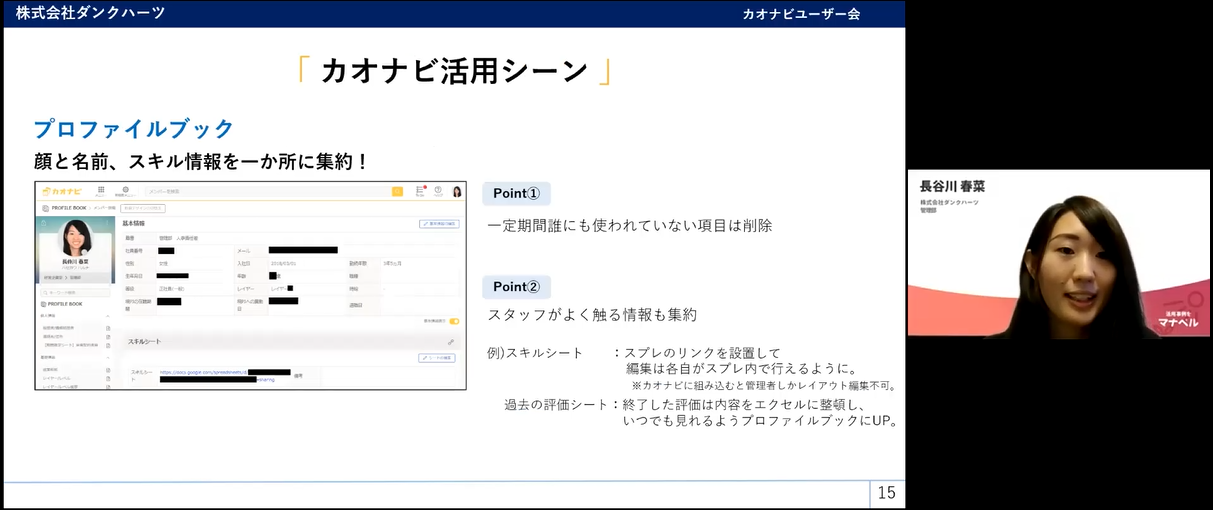Collapse the 個人情報 sidebar section chevron

click(108, 314)
